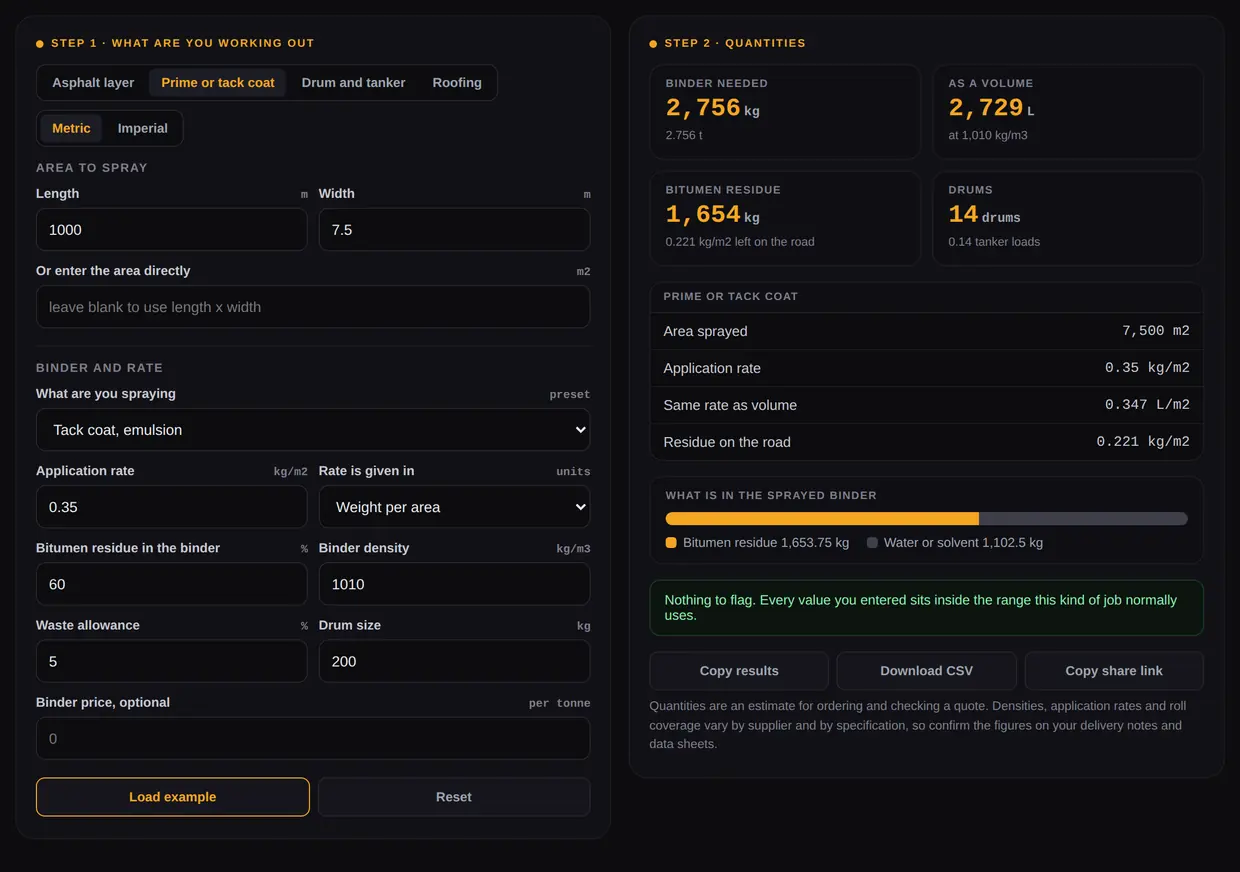Select the Bitumen residue percentage field
1240x872 pixels.
172,584
